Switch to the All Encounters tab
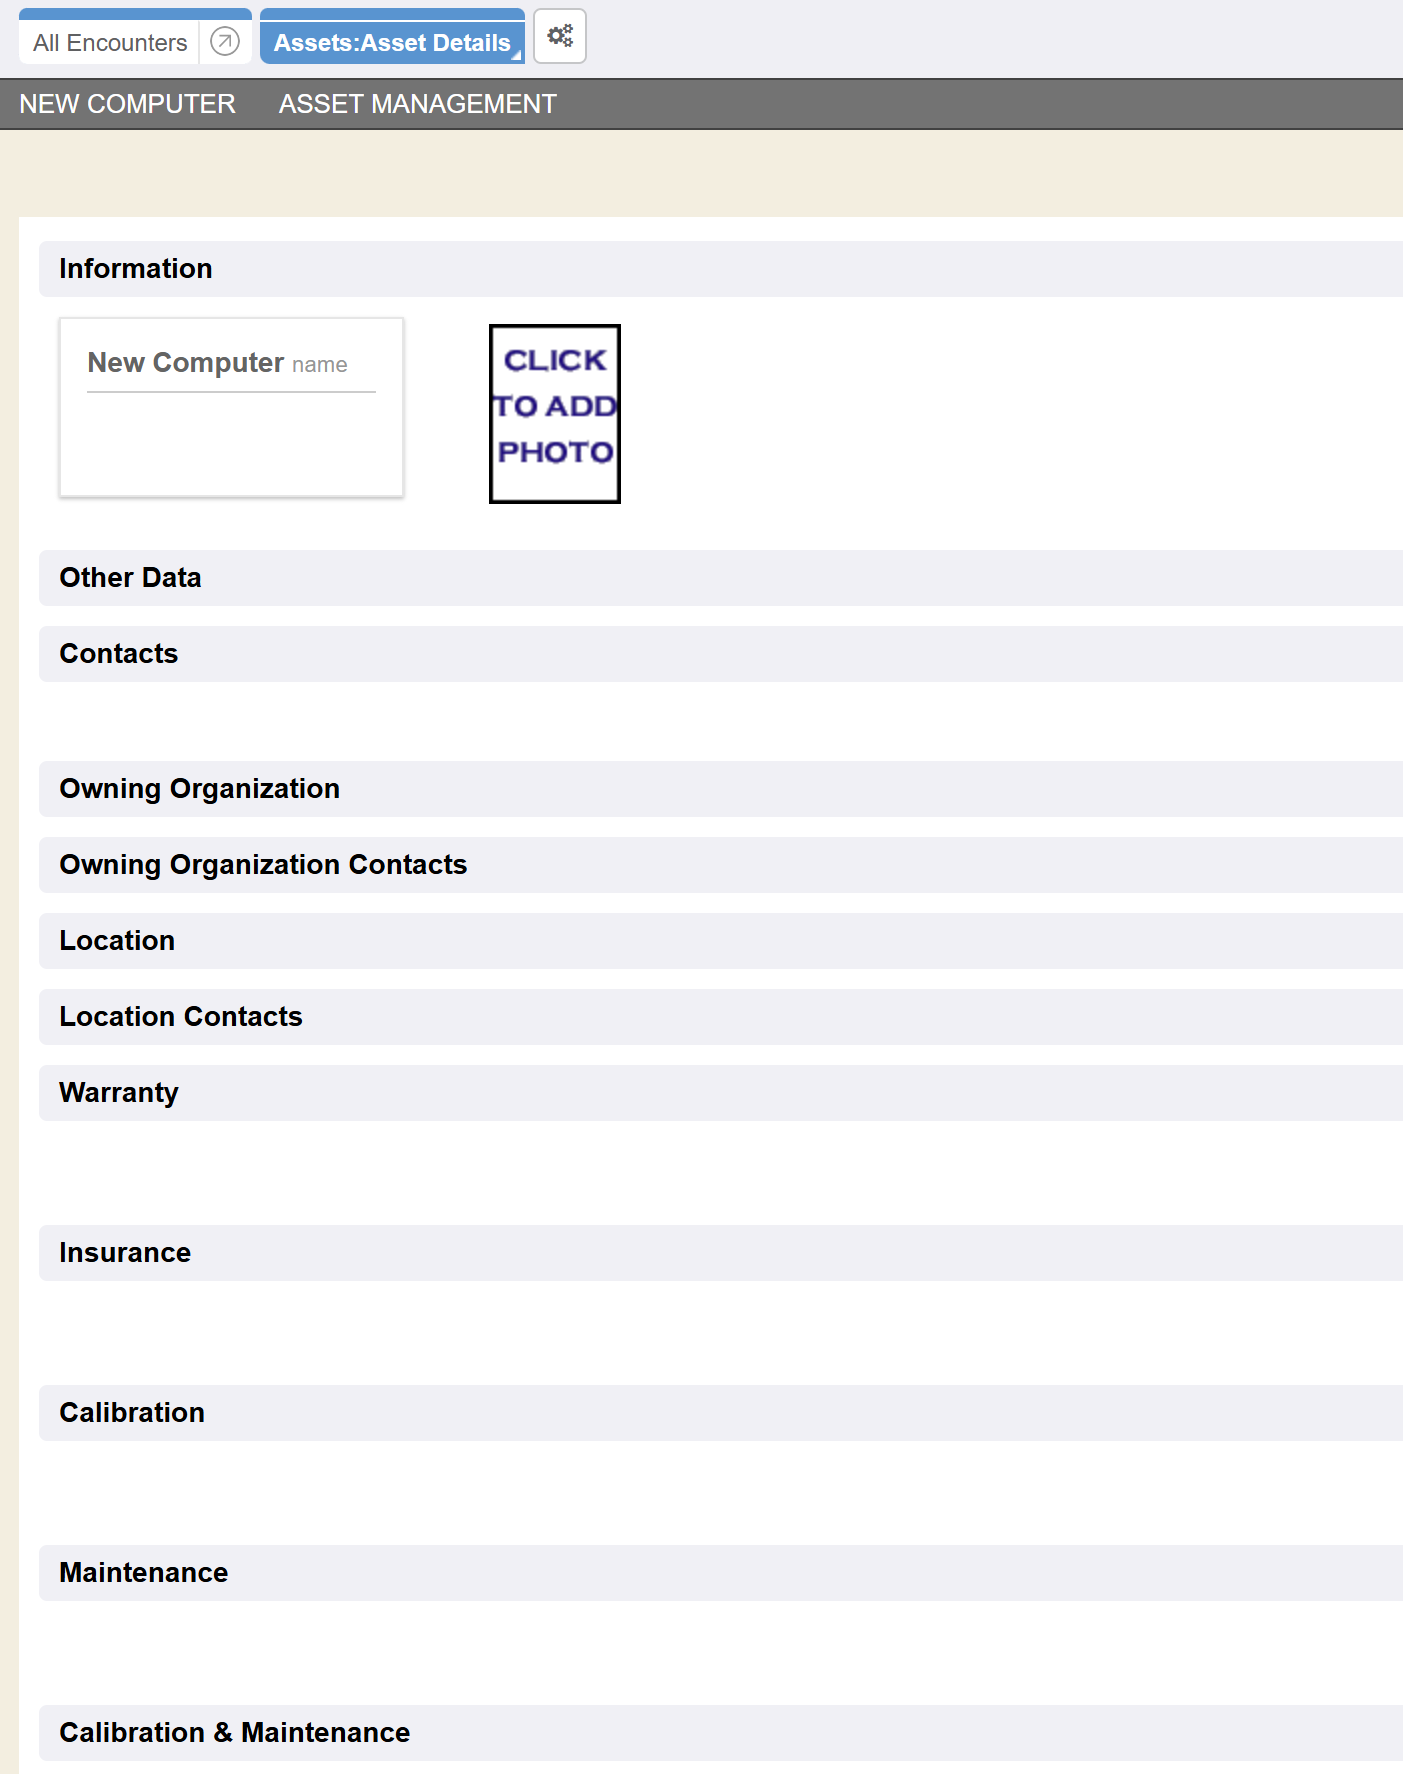 [x=110, y=43]
